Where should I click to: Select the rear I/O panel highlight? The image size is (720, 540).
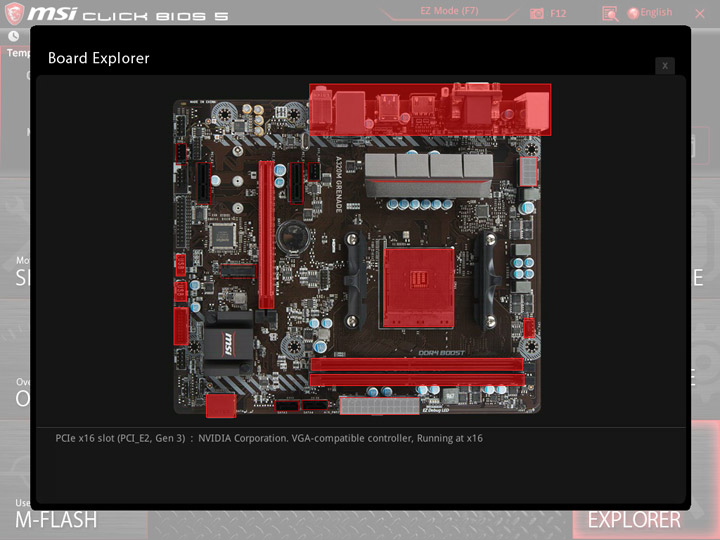tap(430, 110)
